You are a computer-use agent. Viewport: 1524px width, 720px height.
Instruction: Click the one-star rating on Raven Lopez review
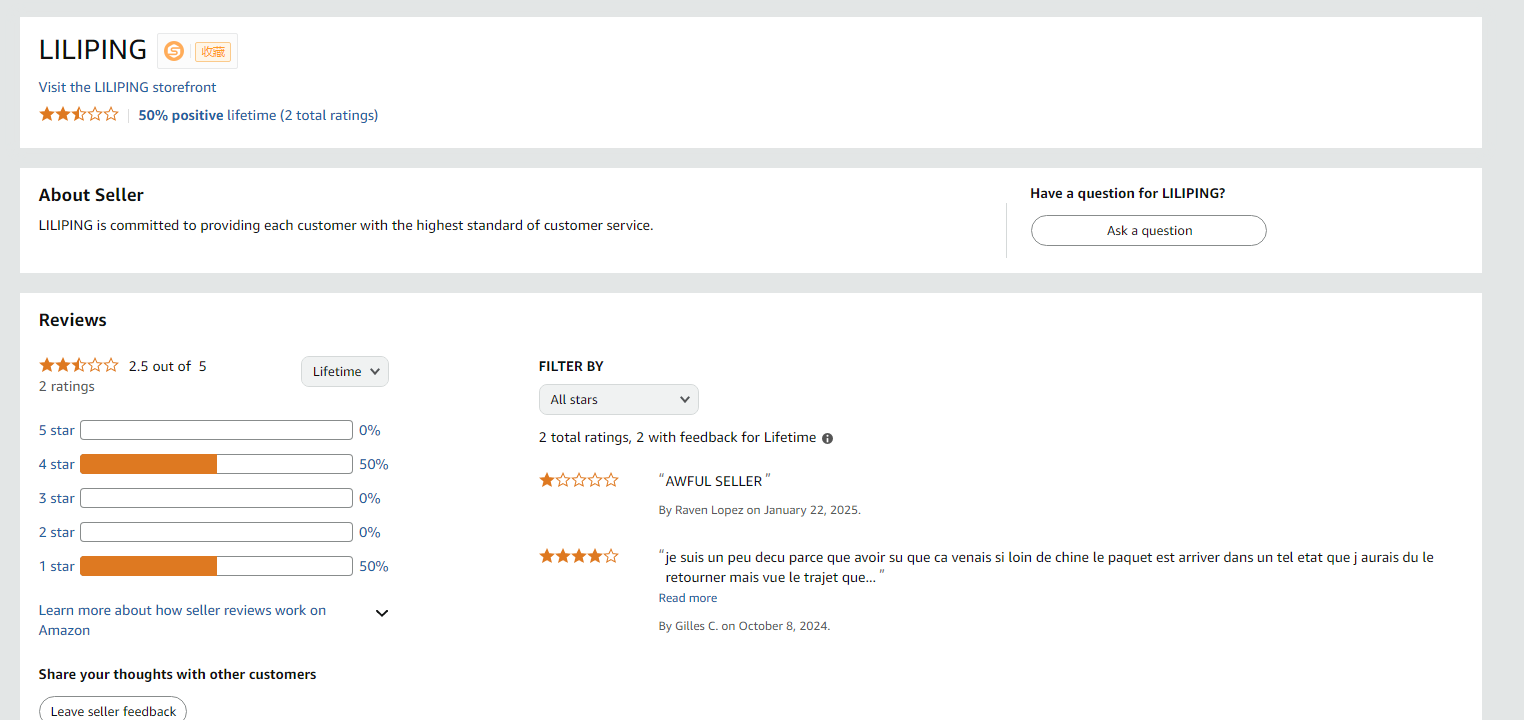(x=578, y=481)
